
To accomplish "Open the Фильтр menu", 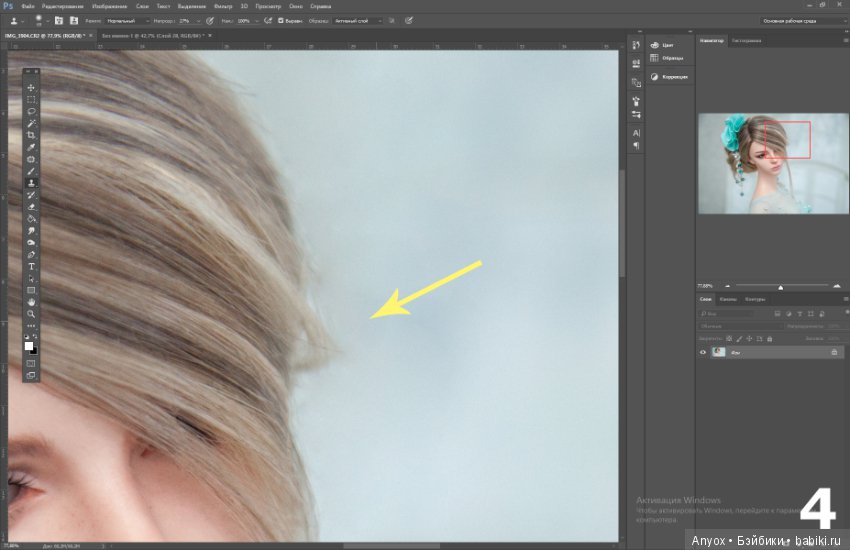I will point(223,7).
